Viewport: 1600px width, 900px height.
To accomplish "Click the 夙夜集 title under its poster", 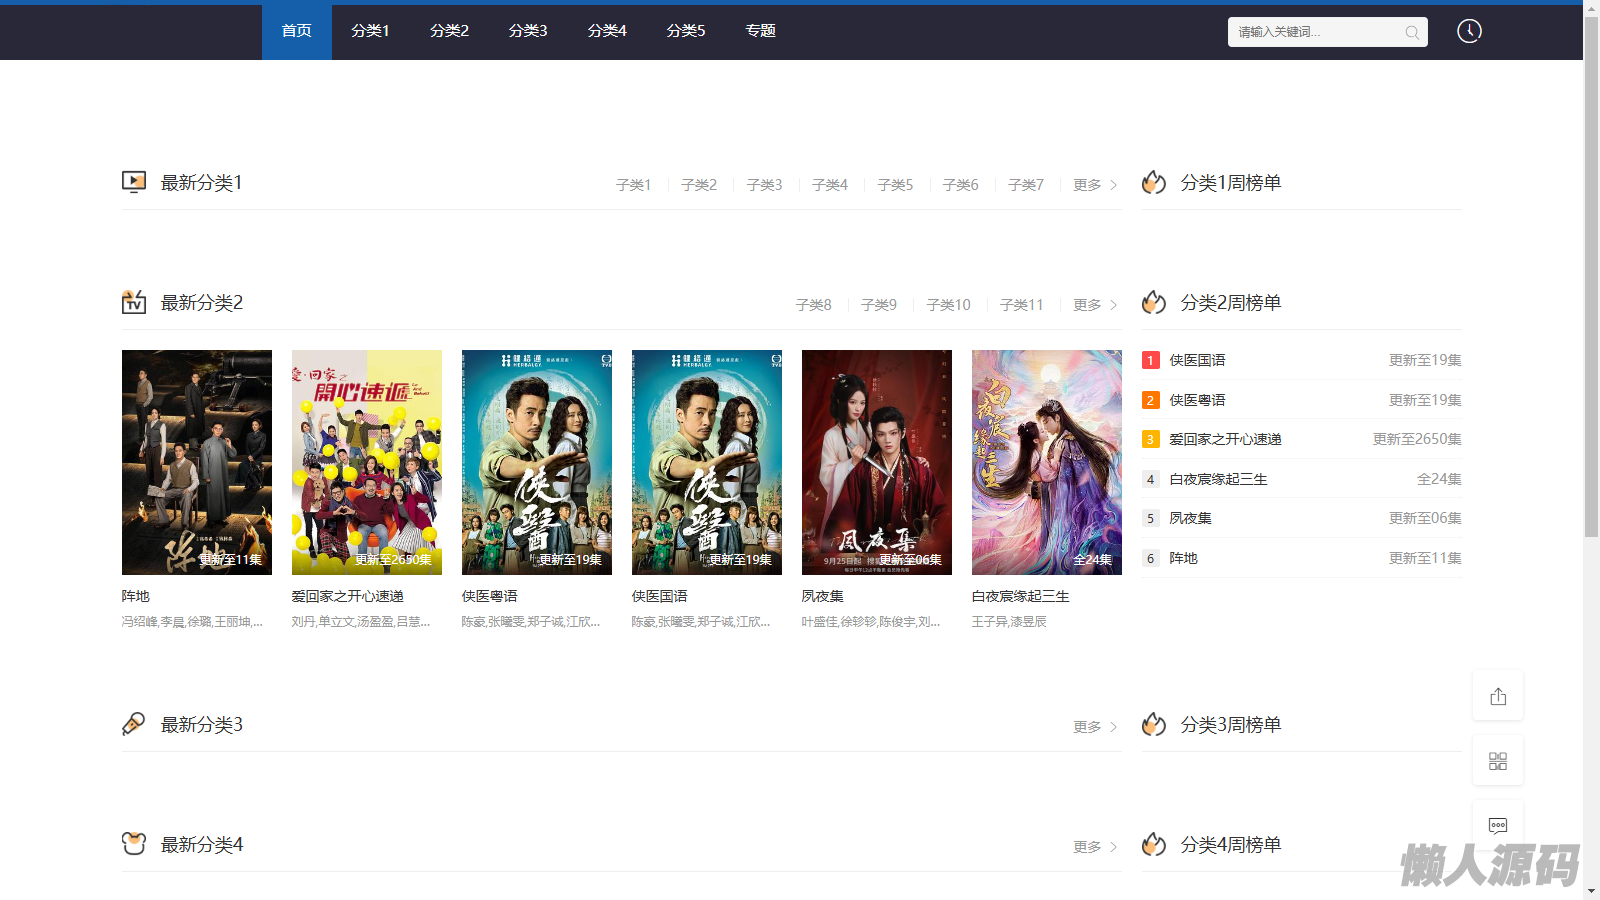I will point(823,596).
